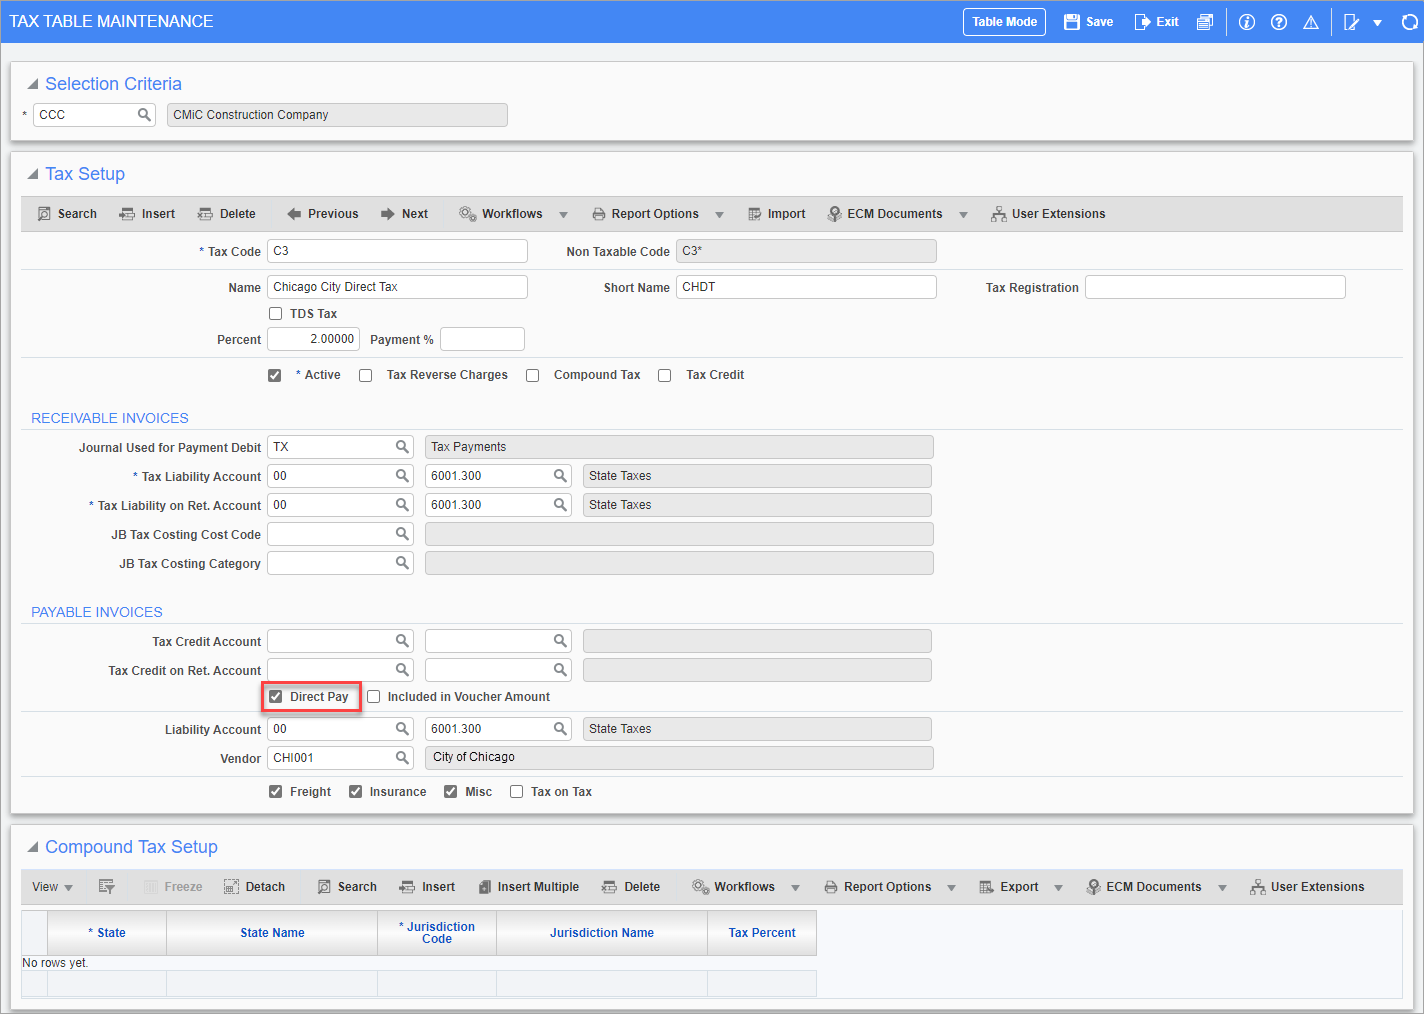Expand dropdown arrow next to page edit icon
The image size is (1424, 1014).
pos(1377,23)
